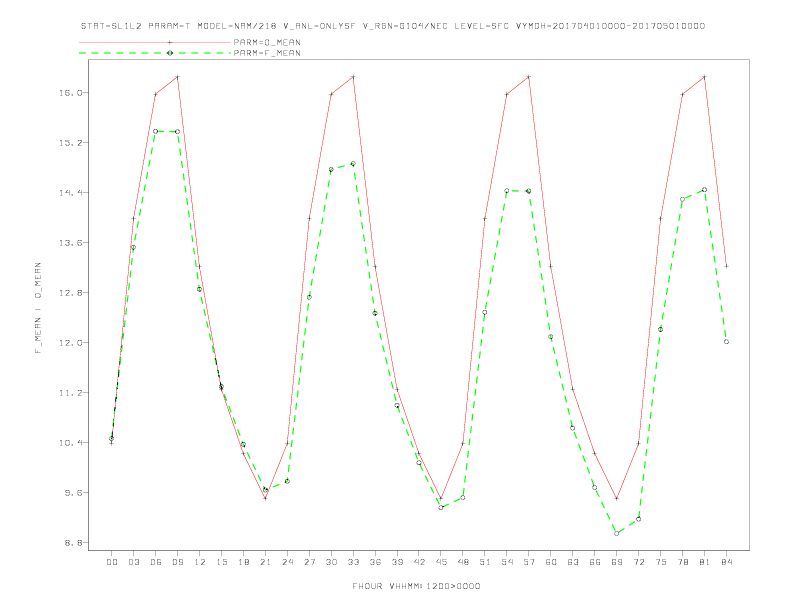Click y-axis tick label 9.6
792x612 pixels.
[72, 493]
